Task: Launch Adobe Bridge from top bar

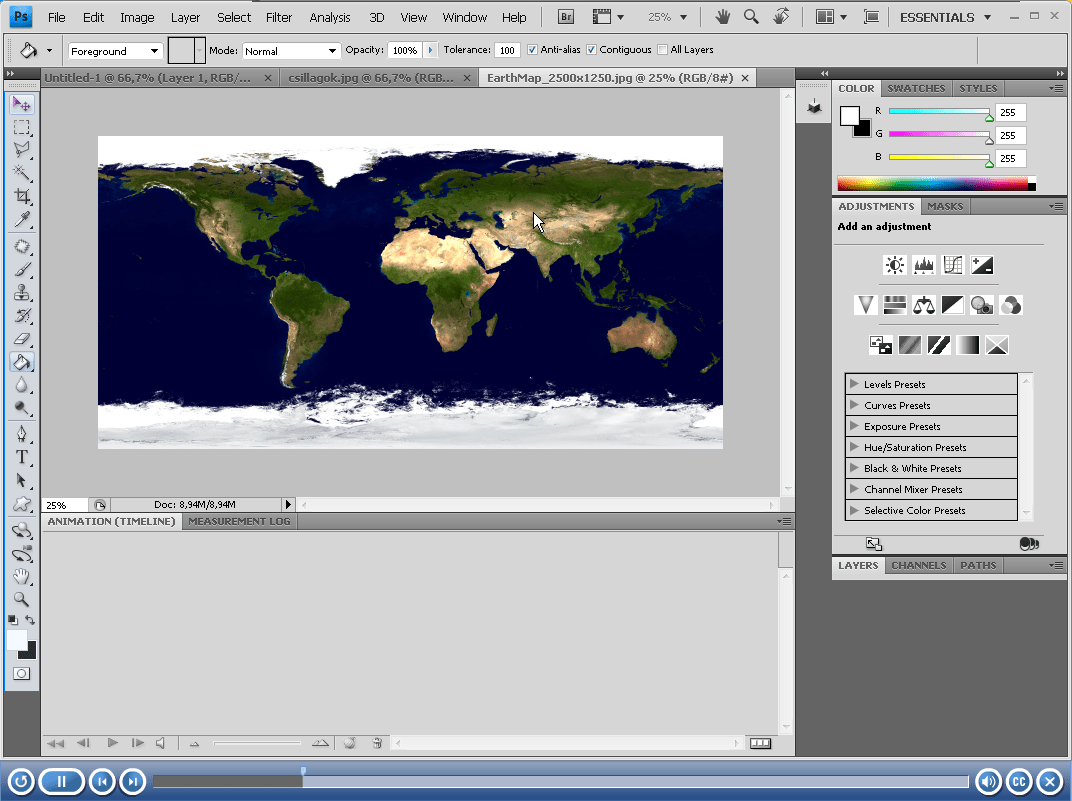Action: (565, 17)
